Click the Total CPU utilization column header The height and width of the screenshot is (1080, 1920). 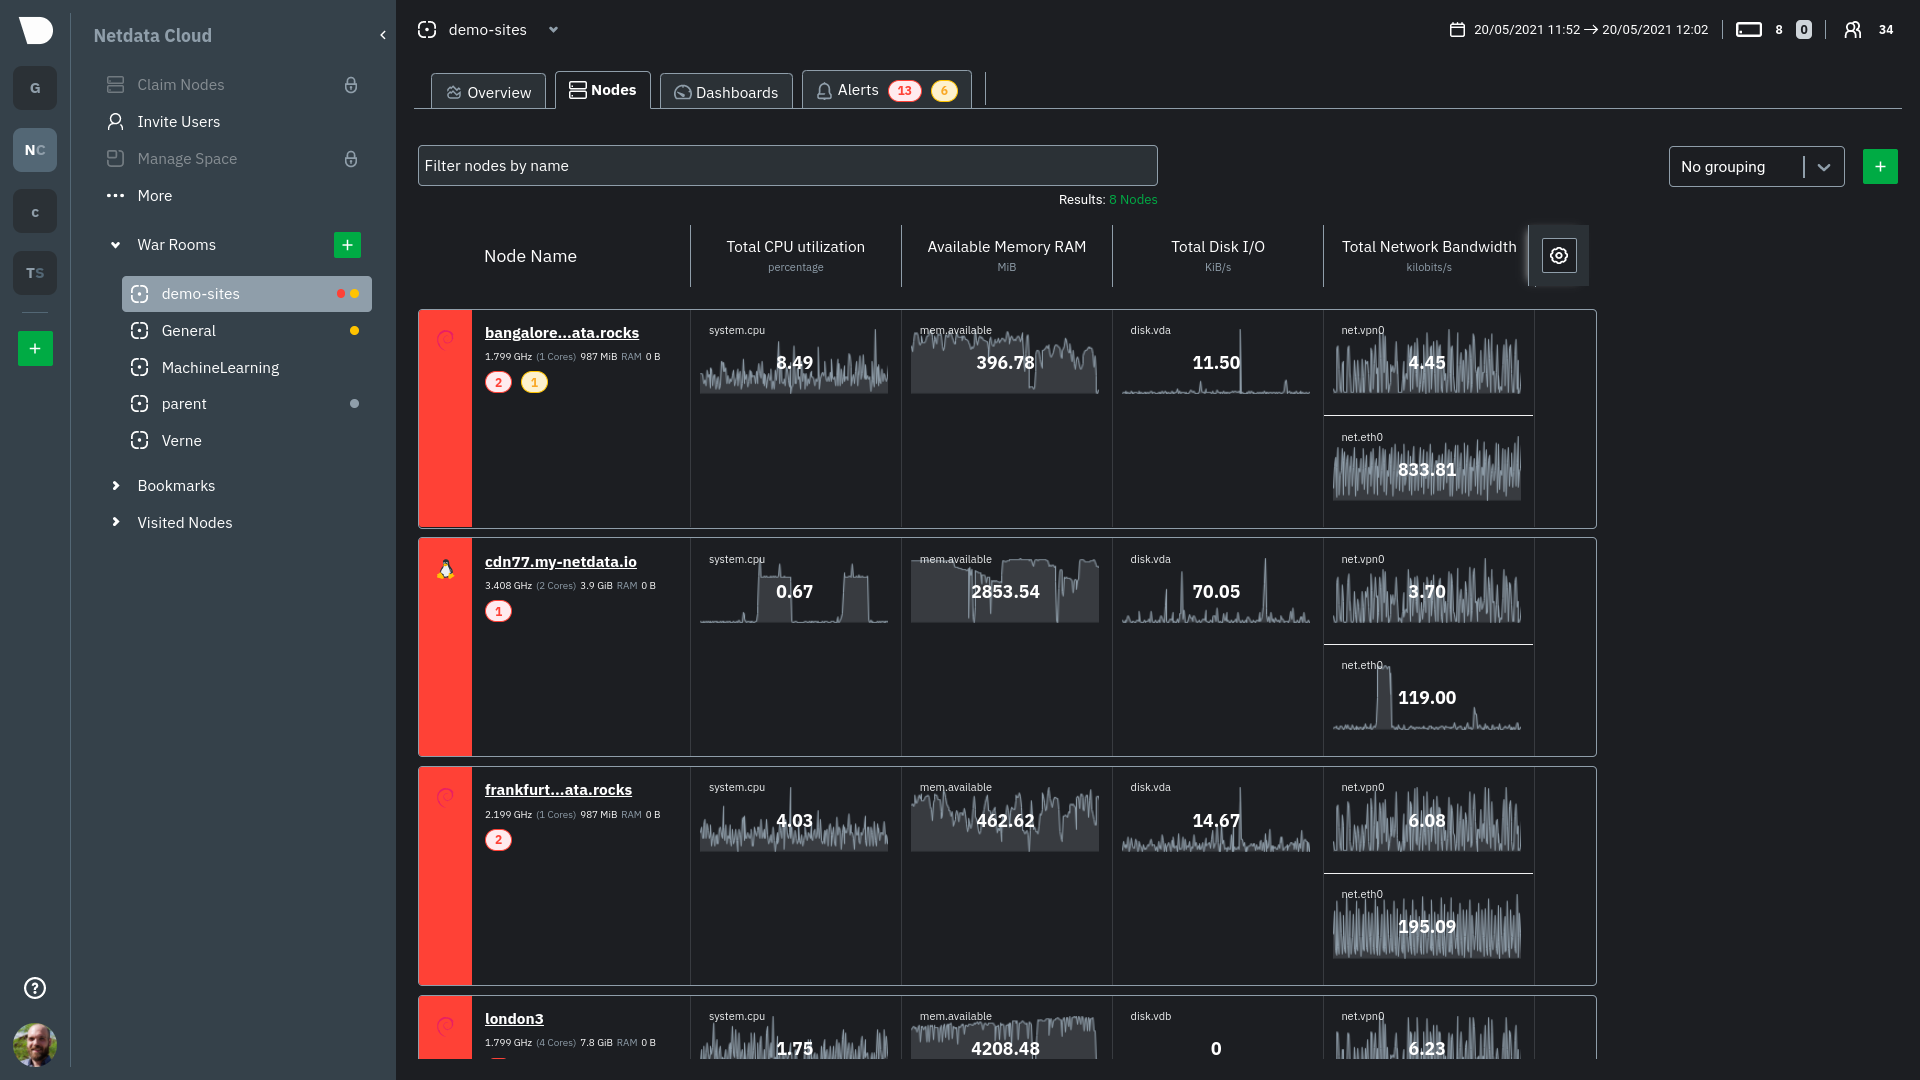pos(796,256)
